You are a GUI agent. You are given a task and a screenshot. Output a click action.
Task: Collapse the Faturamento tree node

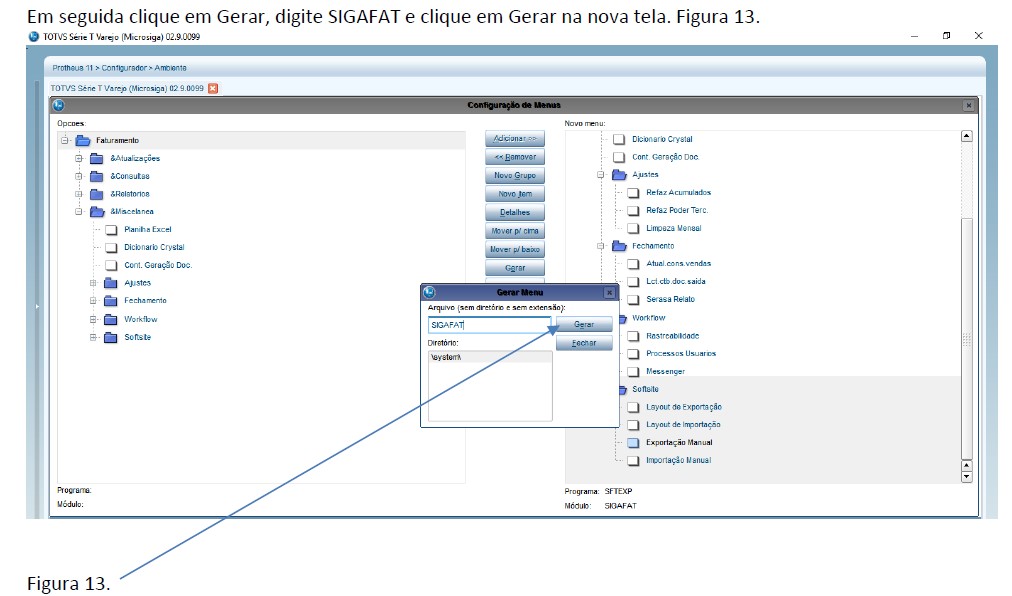tap(65, 140)
